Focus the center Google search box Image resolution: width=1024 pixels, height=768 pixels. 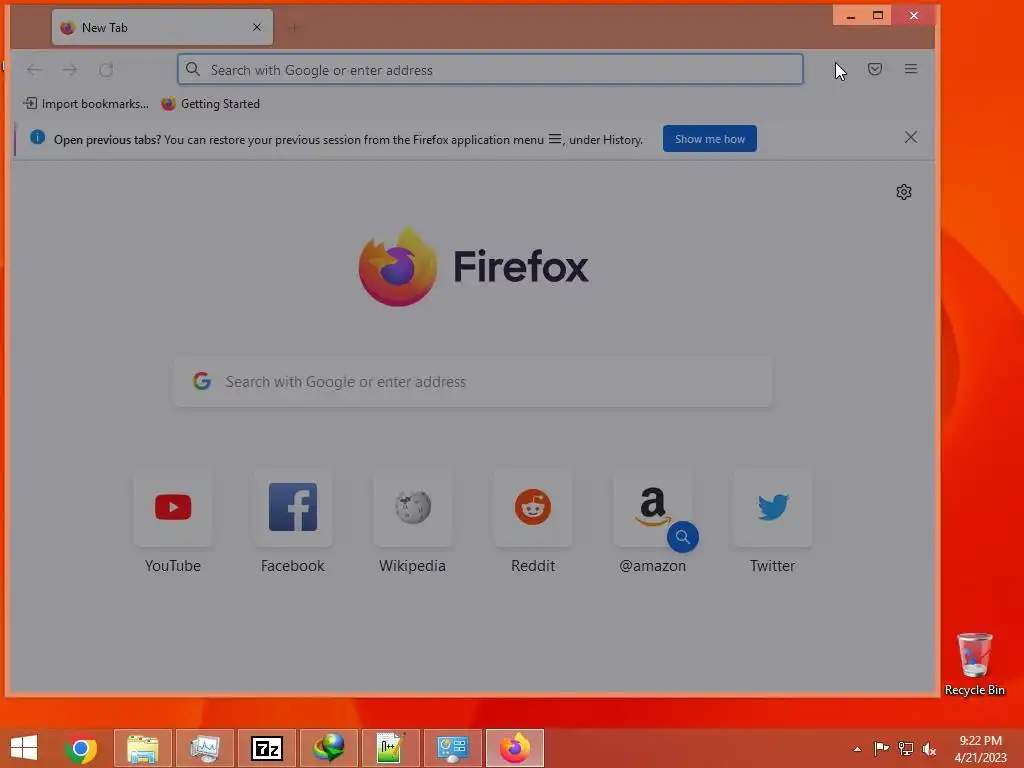(473, 381)
